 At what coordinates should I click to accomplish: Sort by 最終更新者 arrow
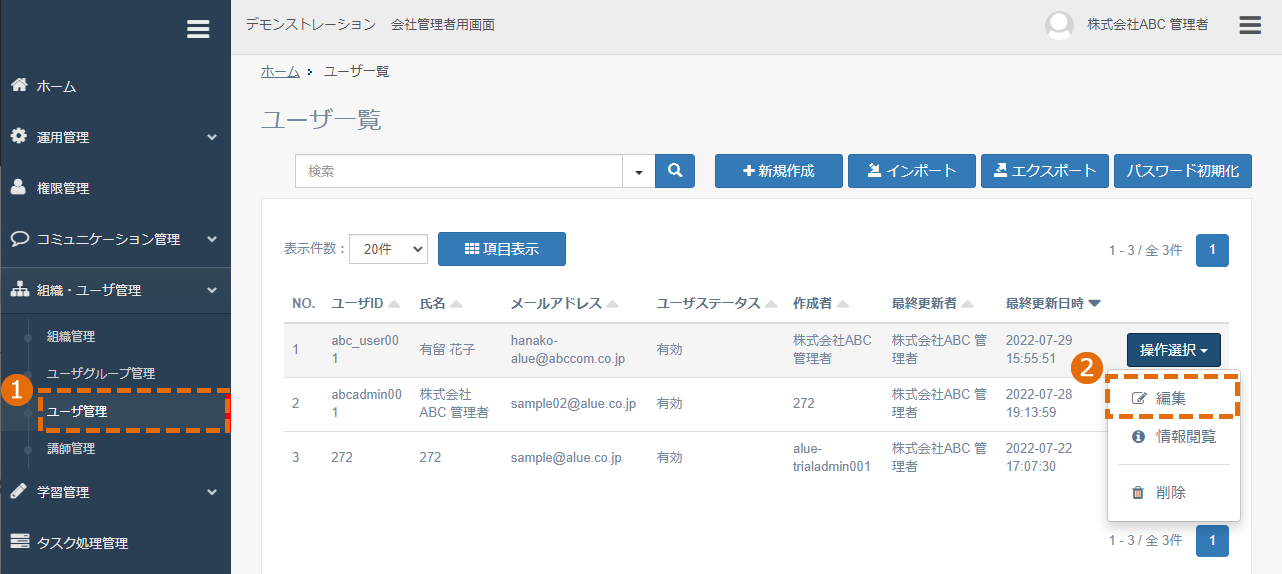[968, 304]
